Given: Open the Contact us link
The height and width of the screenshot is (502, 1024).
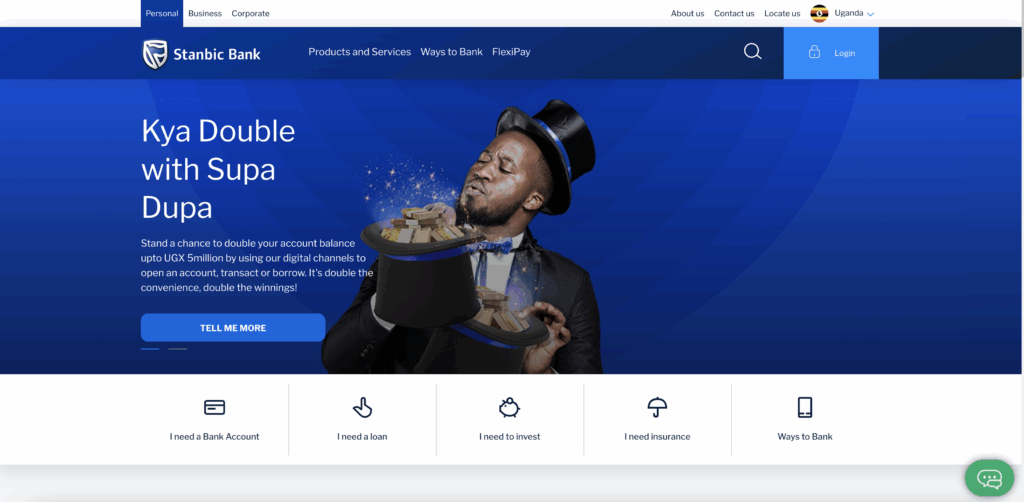Looking at the screenshot, I should 734,13.
